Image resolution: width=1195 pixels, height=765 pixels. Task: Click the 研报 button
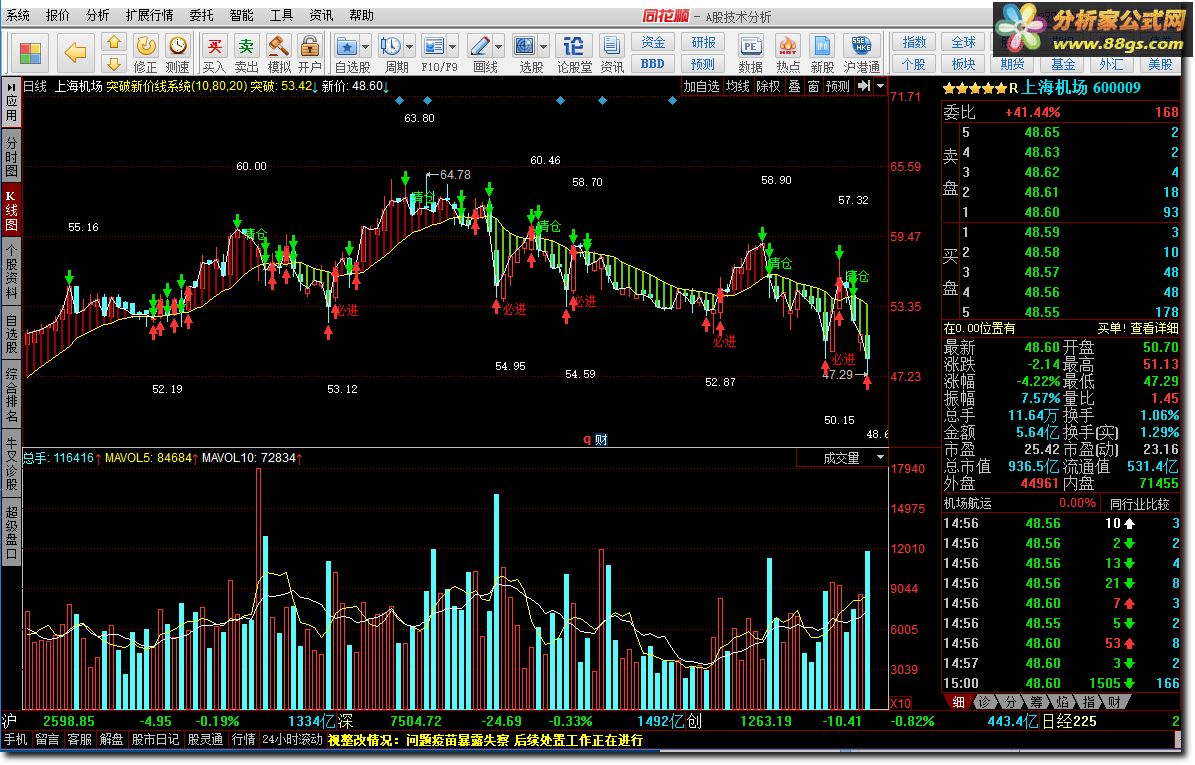(x=703, y=43)
